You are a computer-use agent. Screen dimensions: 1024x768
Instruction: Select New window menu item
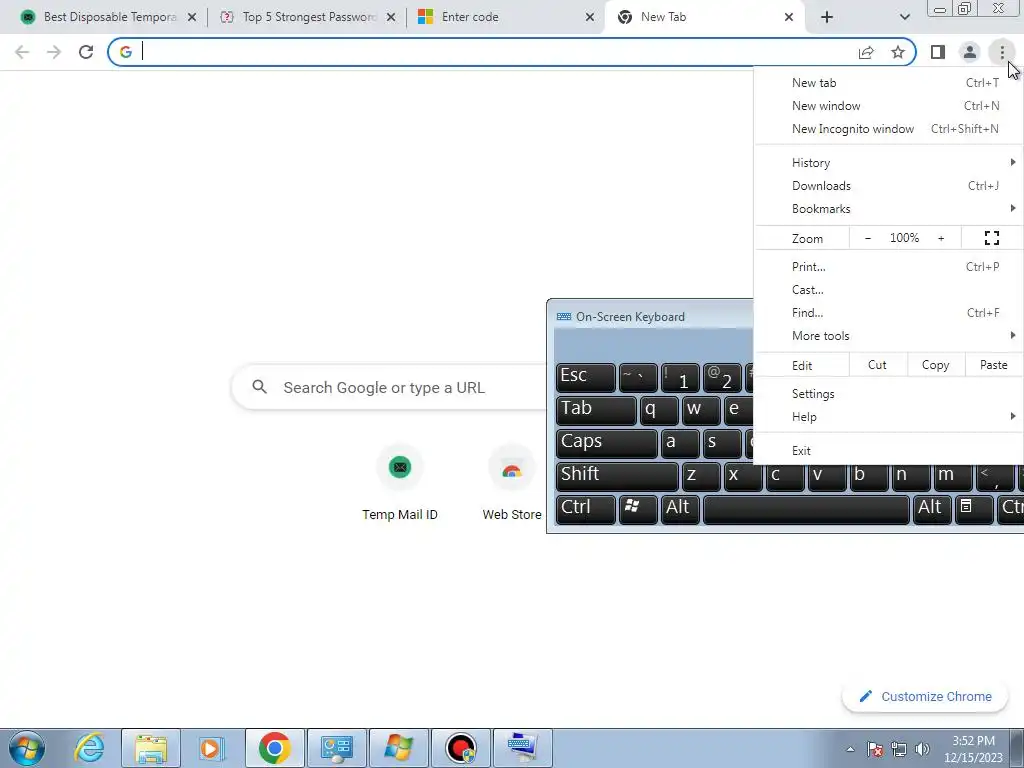pyautogui.click(x=889, y=106)
